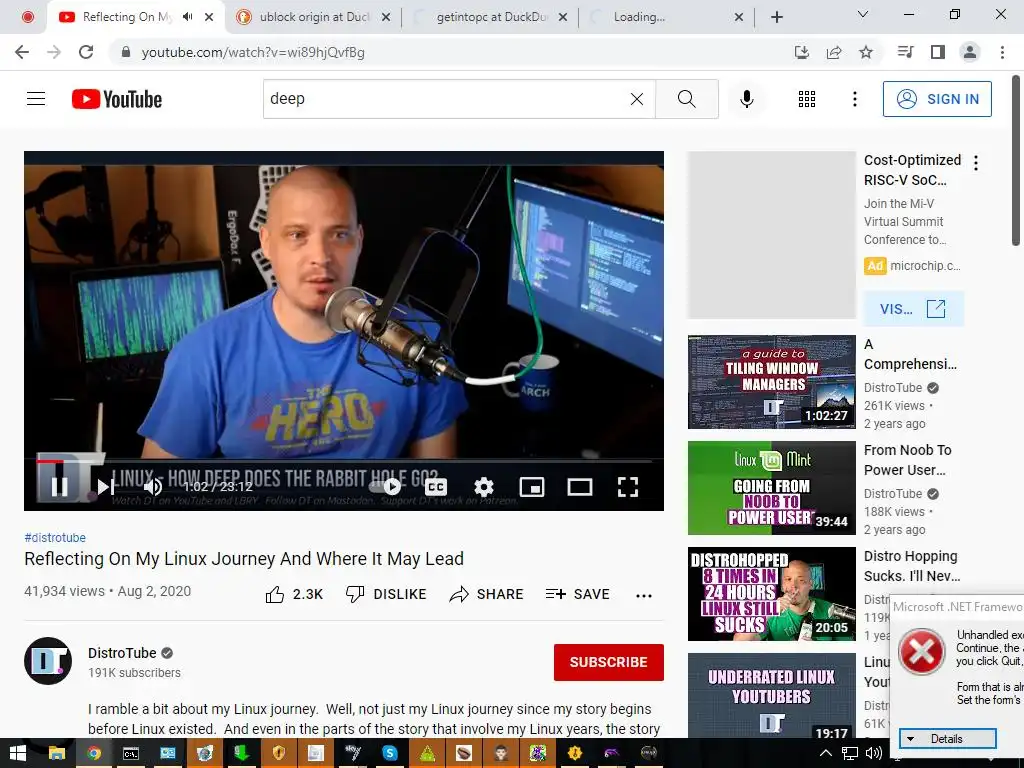Subscribe to DistroTube channel
The image size is (1024, 768).
pyautogui.click(x=609, y=662)
